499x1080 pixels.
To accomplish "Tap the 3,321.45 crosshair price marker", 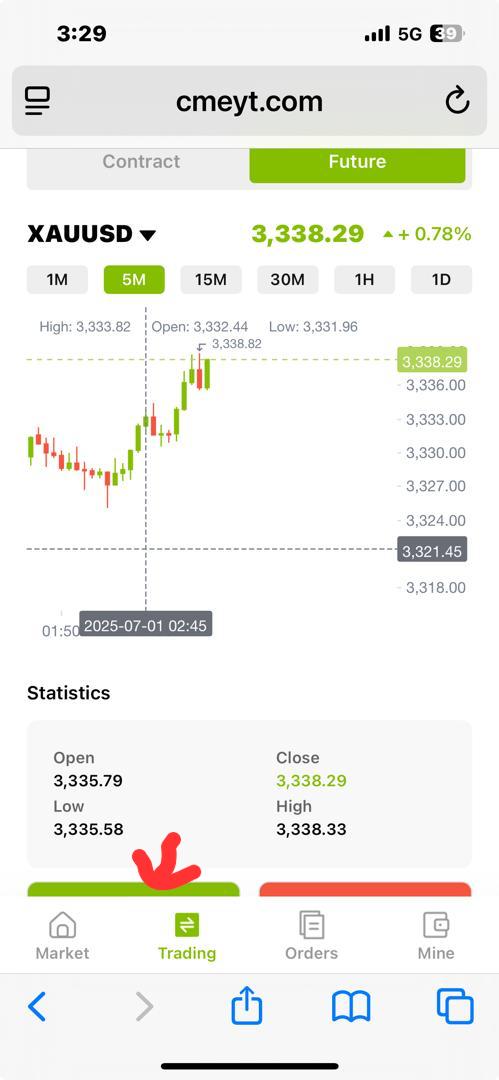I will pos(432,549).
